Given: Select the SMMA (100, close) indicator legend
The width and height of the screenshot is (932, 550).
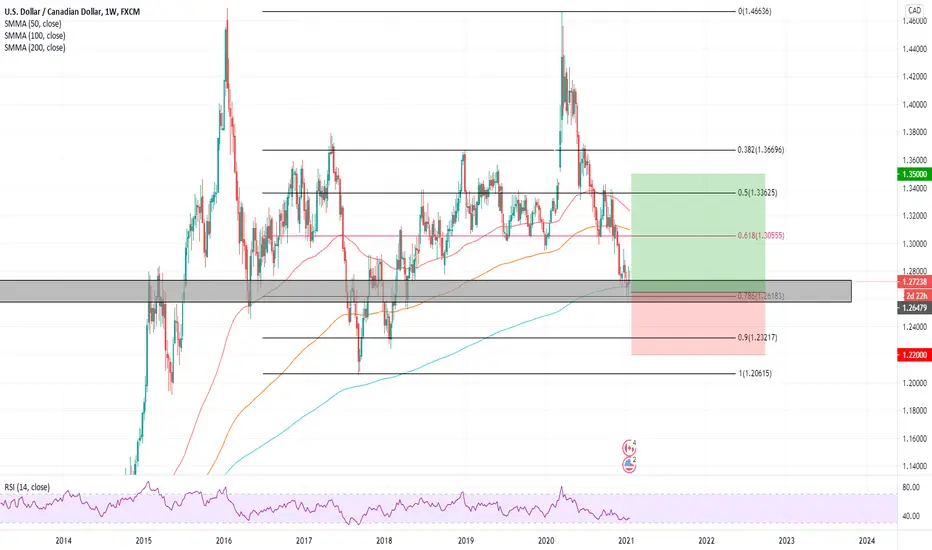Looking at the screenshot, I should tap(34, 36).
